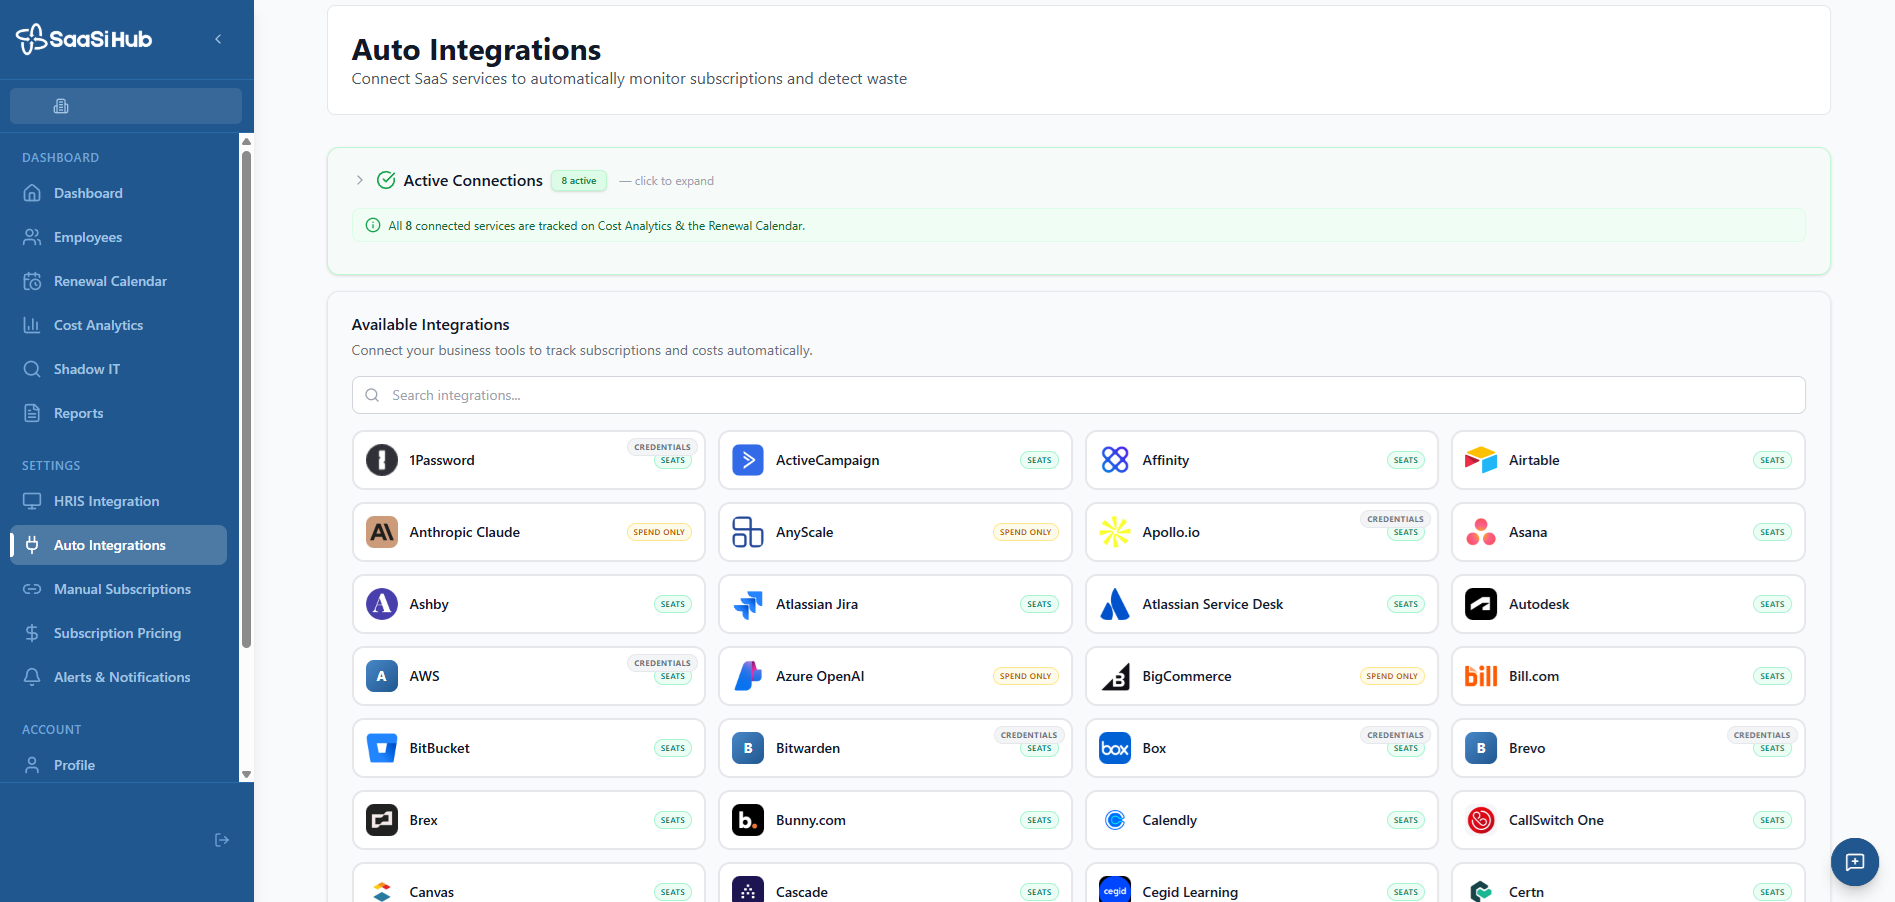Open the ActiveCampaign integration card
Viewport: 1895px width, 902px height.
click(x=895, y=460)
